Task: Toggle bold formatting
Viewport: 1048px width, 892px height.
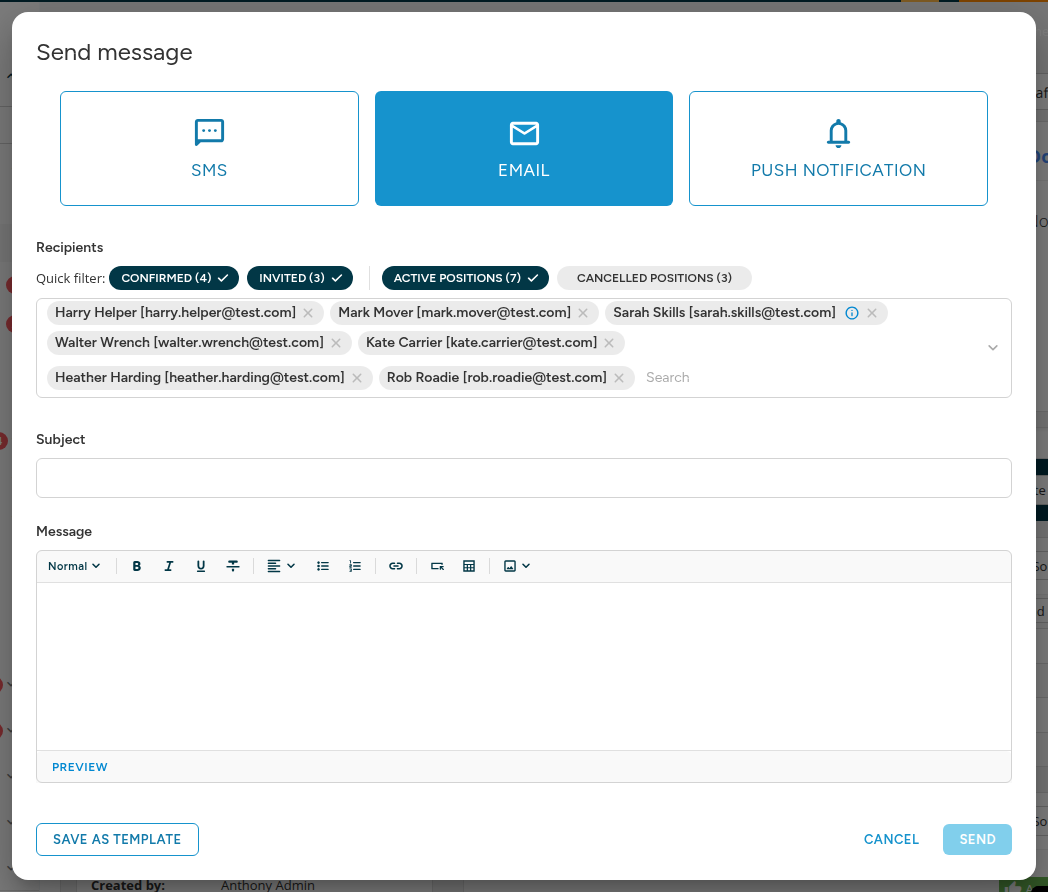Action: click(x=136, y=566)
